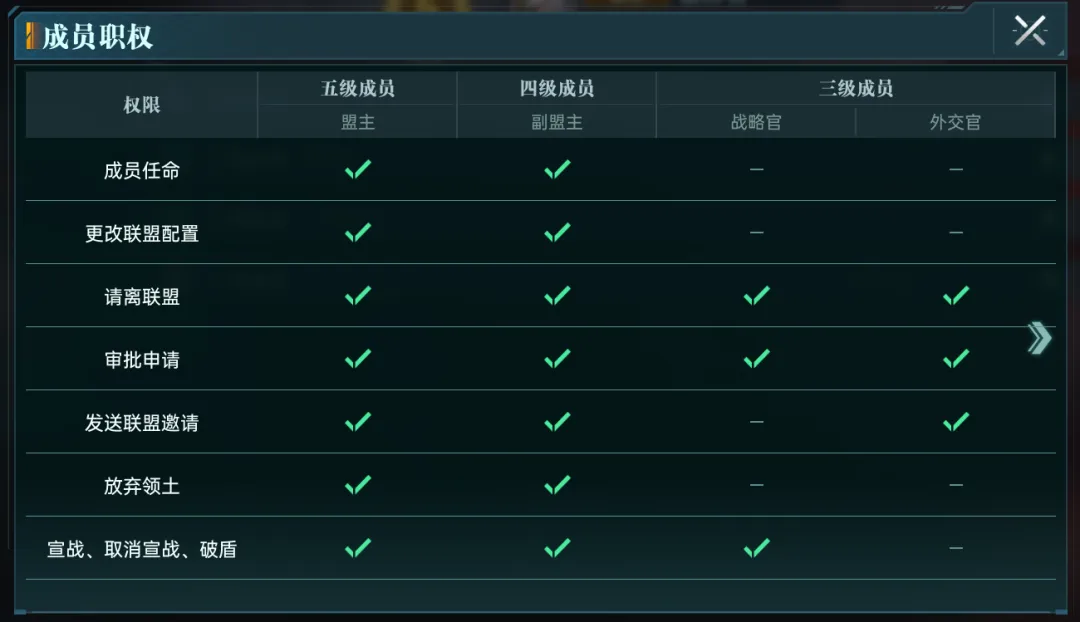Click 战略官 checkmark for 请离联盟

point(756,296)
